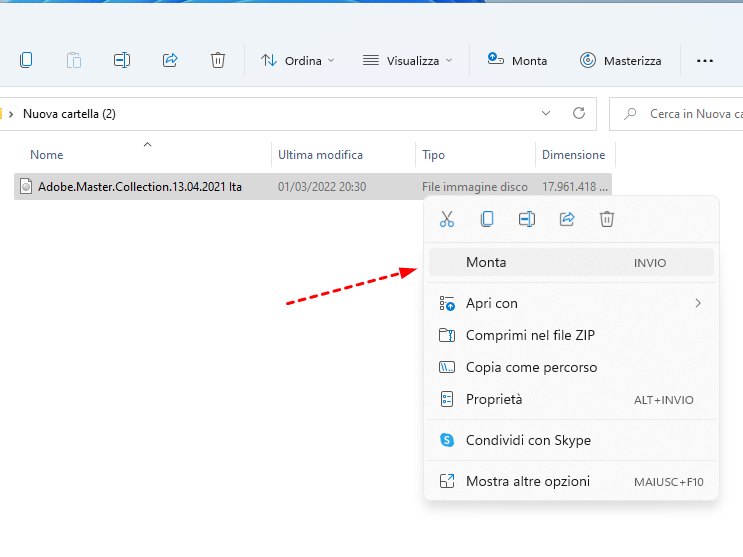Sort by the Tipo column header

[x=434, y=155]
